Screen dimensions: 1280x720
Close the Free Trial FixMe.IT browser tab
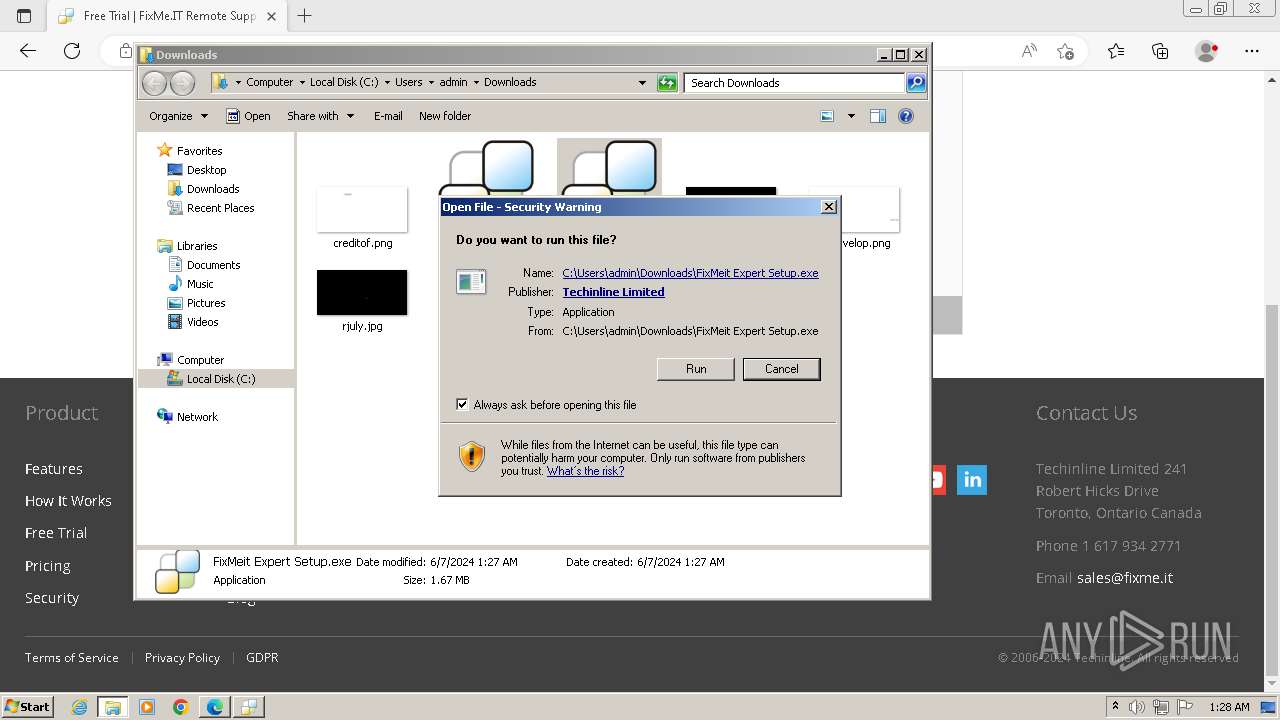(271, 16)
